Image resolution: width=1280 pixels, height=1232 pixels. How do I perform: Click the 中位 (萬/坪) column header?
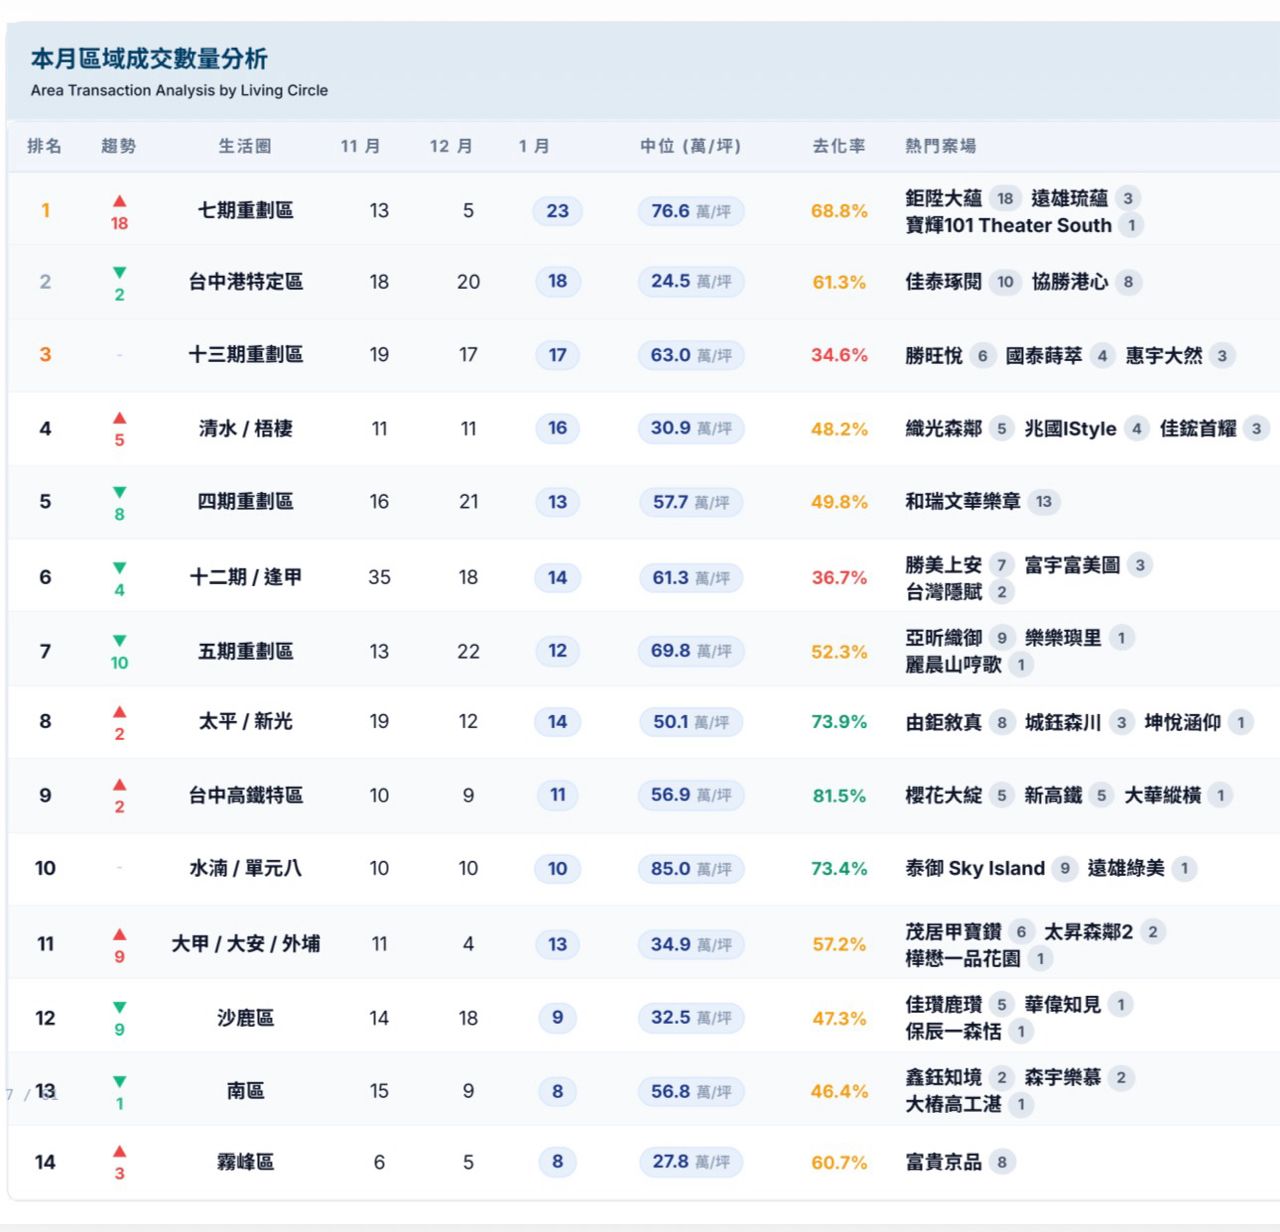[690, 146]
